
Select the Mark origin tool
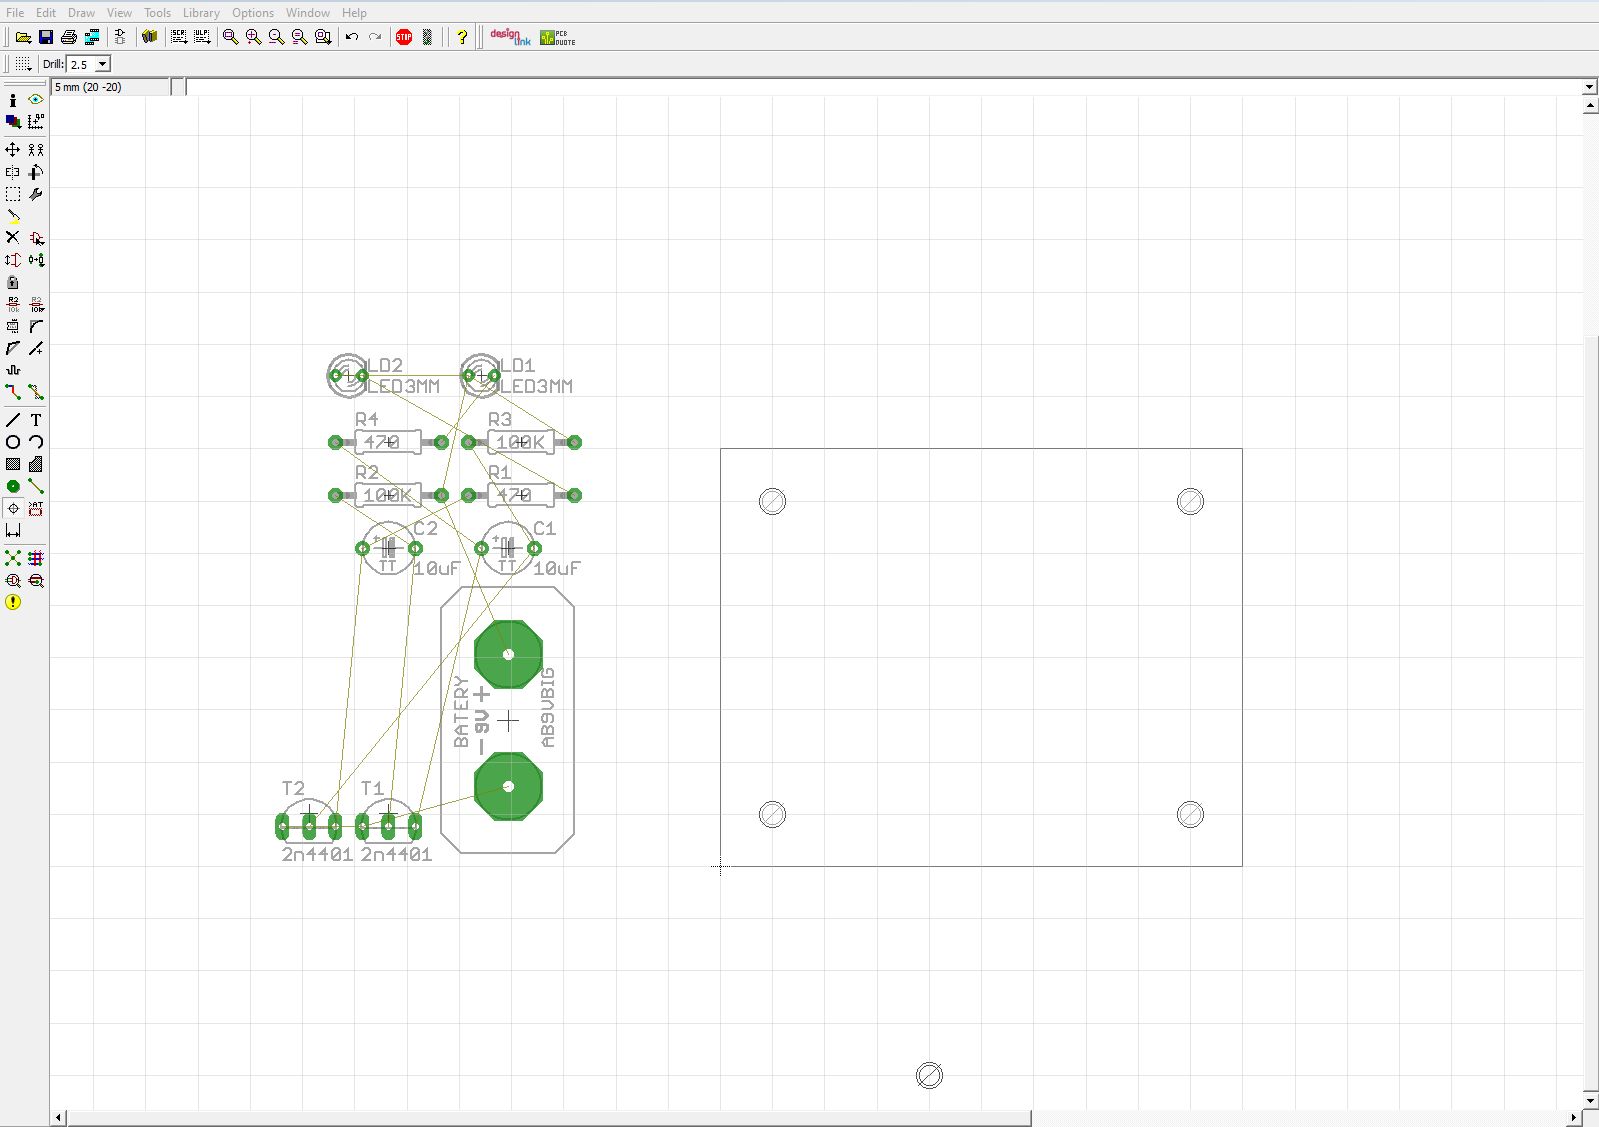[x=36, y=122]
